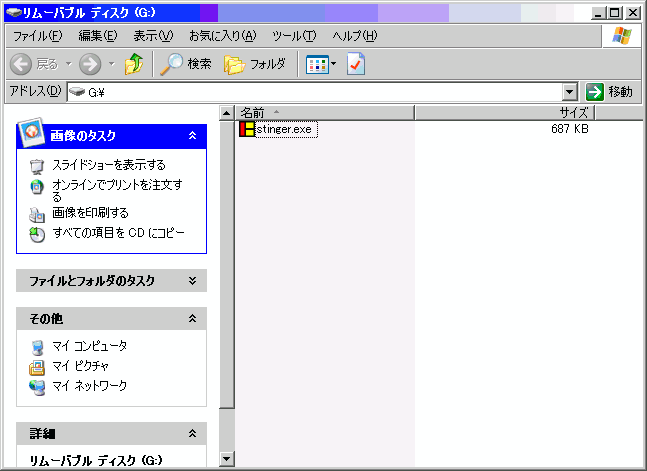This screenshot has height=471, width=647.
Task: Click the Forward arrow button
Action: pos(90,64)
